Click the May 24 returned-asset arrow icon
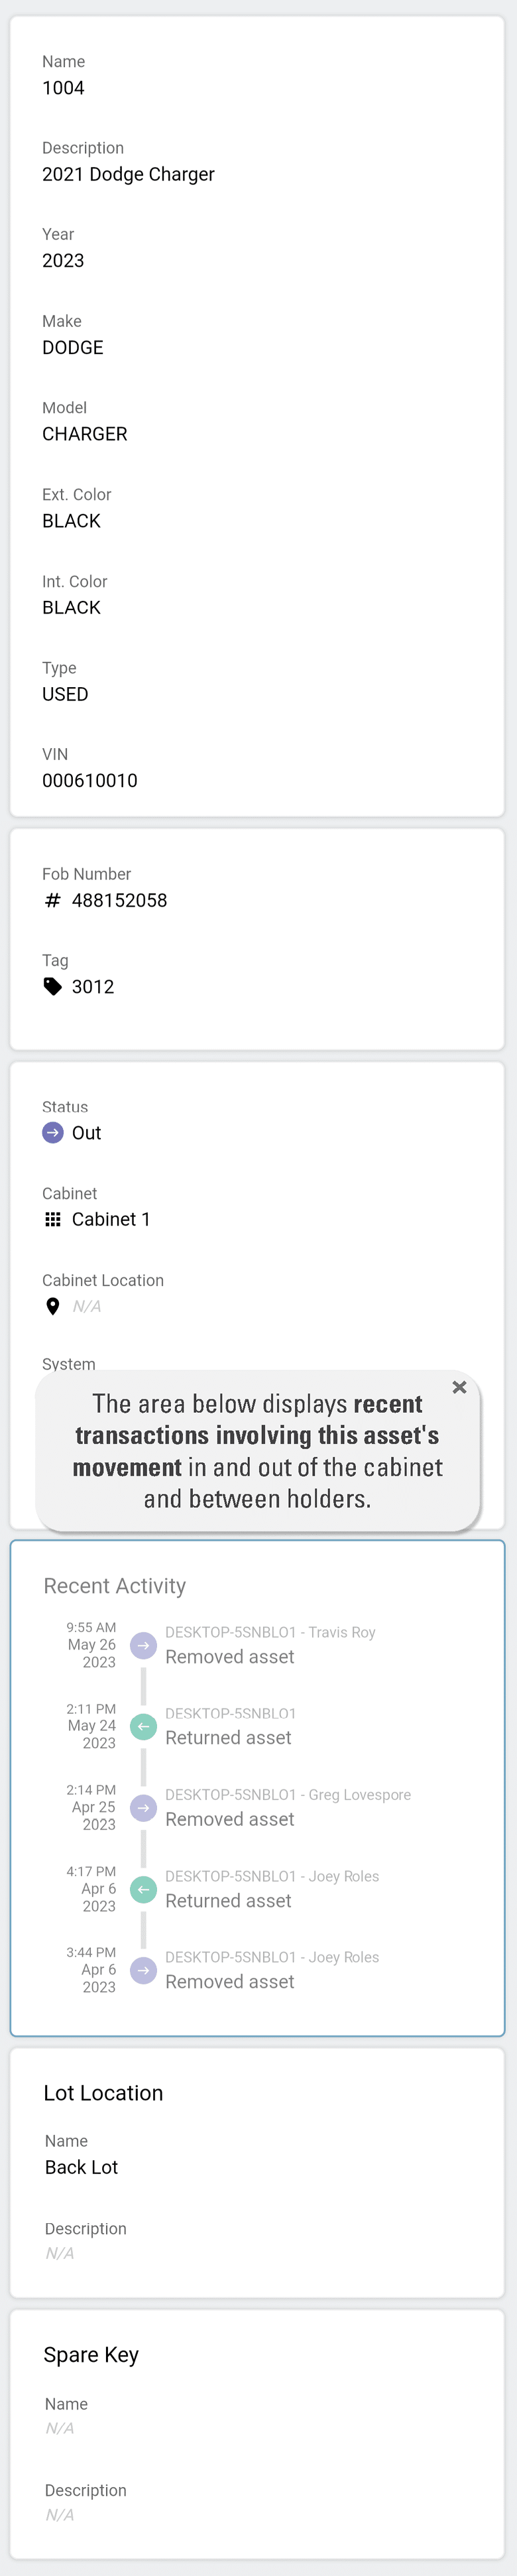 pyautogui.click(x=144, y=1726)
